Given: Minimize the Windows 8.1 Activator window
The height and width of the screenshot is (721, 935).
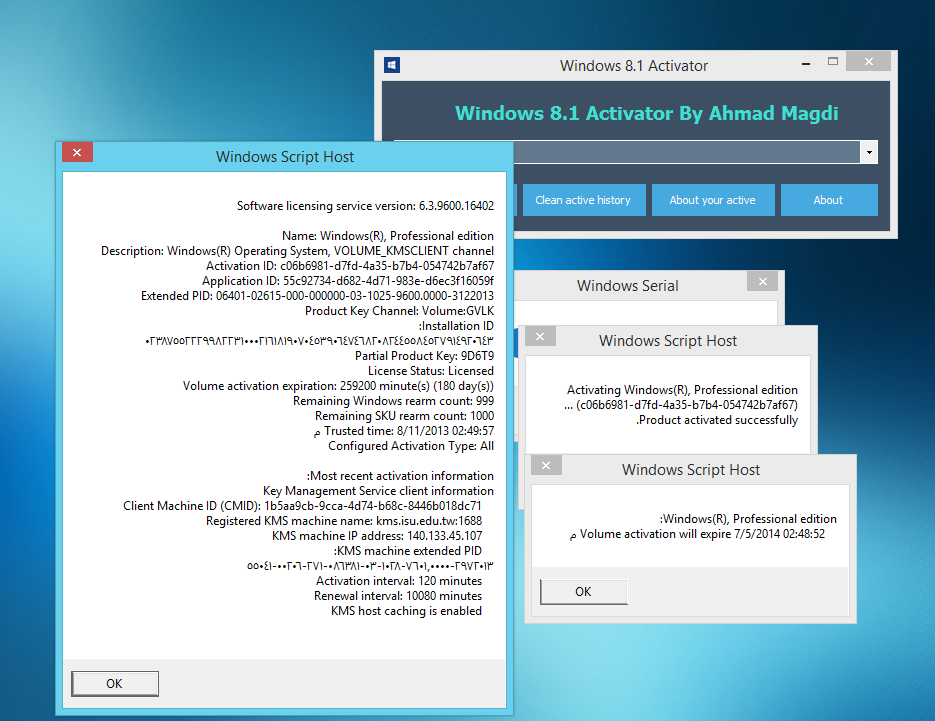Looking at the screenshot, I should pos(804,61).
